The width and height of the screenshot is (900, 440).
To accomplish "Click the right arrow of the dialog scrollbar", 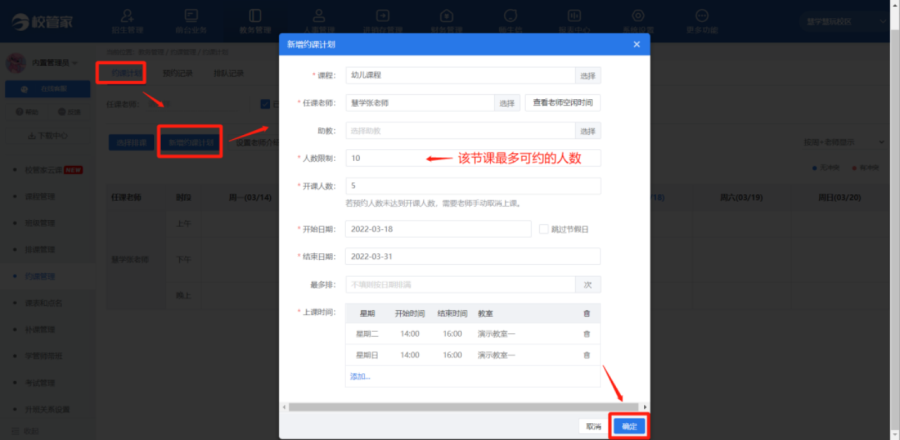I will (x=645, y=407).
